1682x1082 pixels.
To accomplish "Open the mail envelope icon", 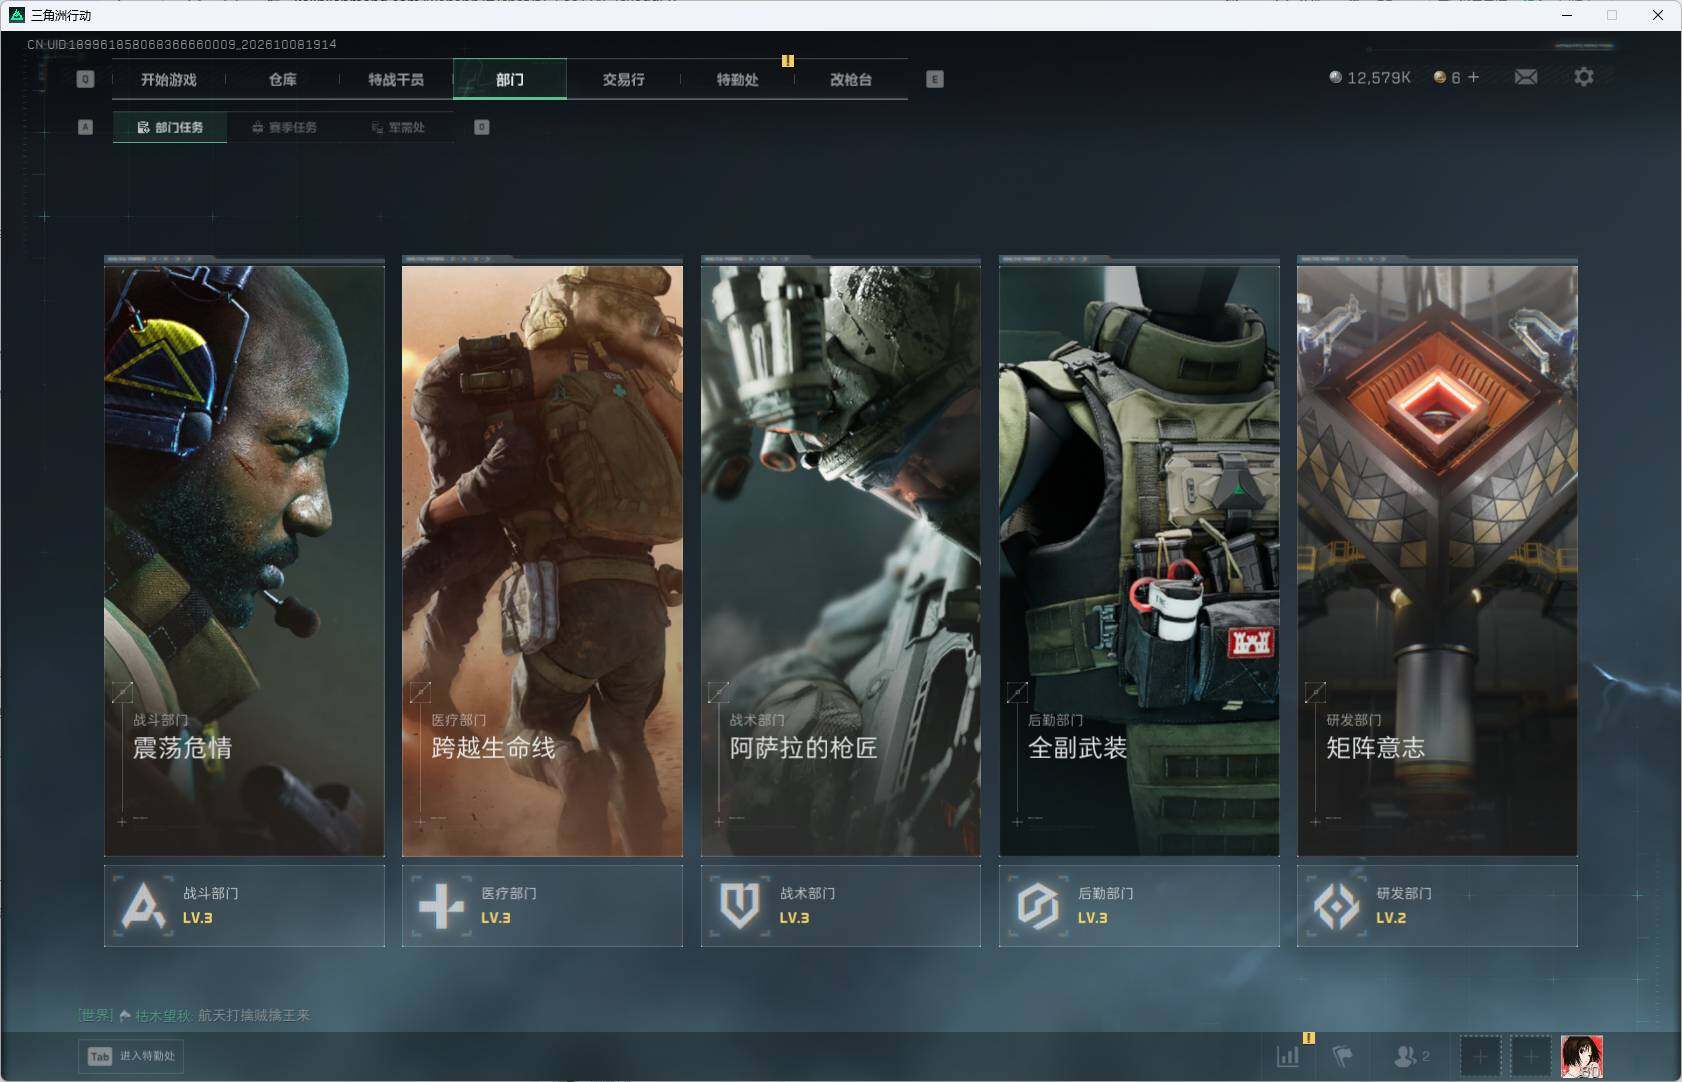I will click(1526, 77).
